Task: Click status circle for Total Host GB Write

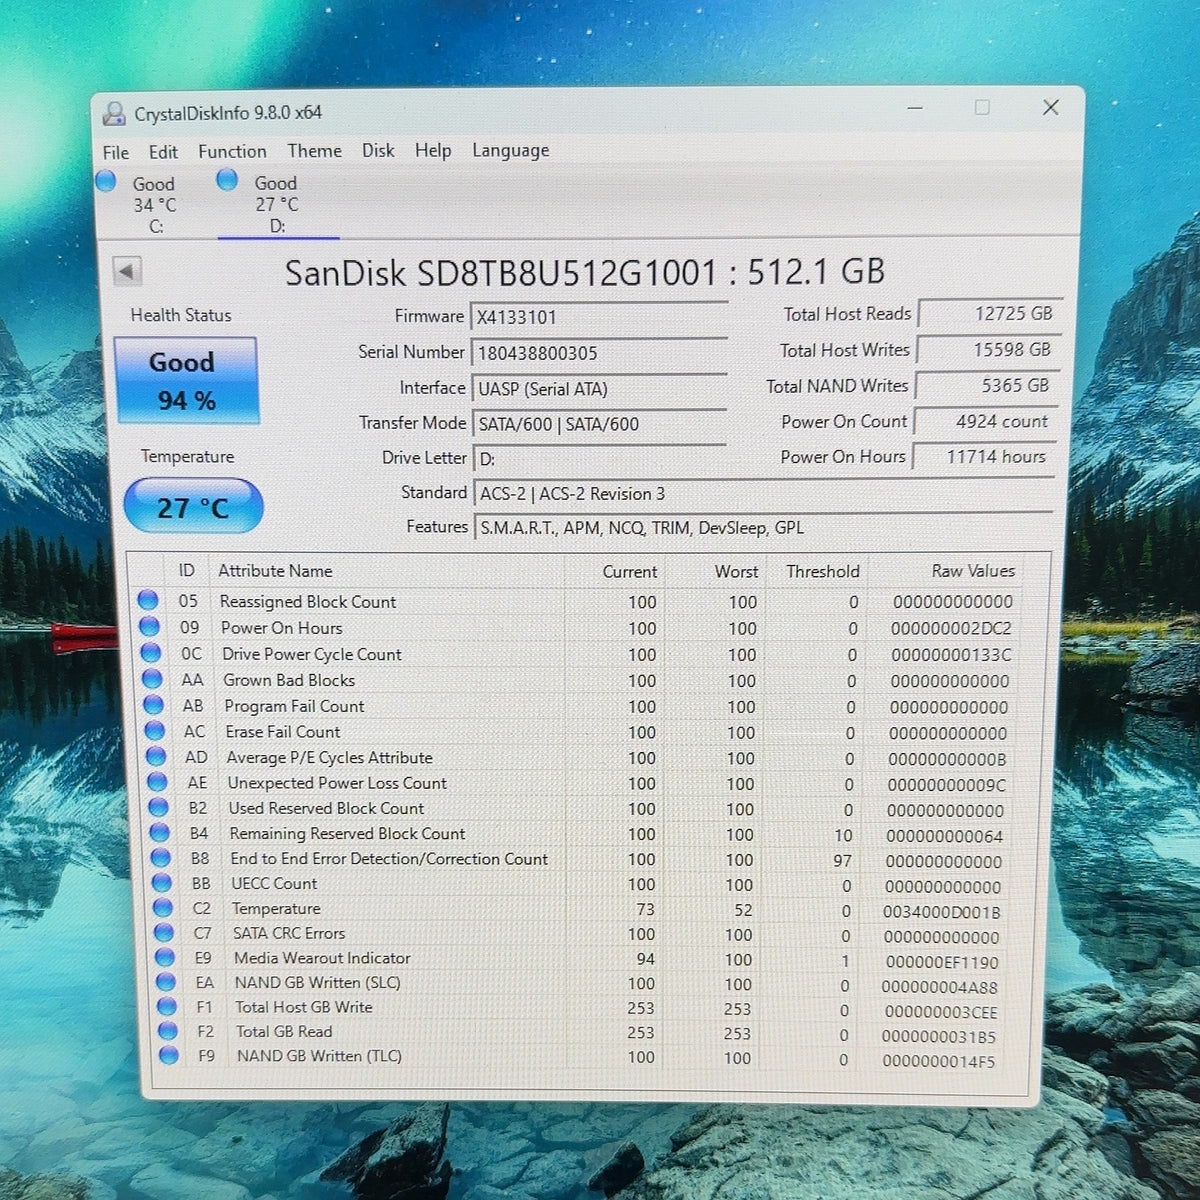Action: pyautogui.click(x=167, y=1006)
